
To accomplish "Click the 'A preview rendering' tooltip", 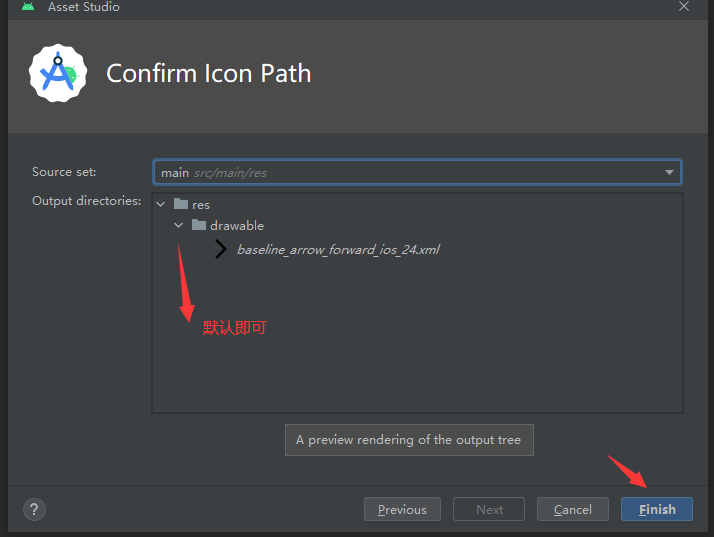I will coord(408,440).
